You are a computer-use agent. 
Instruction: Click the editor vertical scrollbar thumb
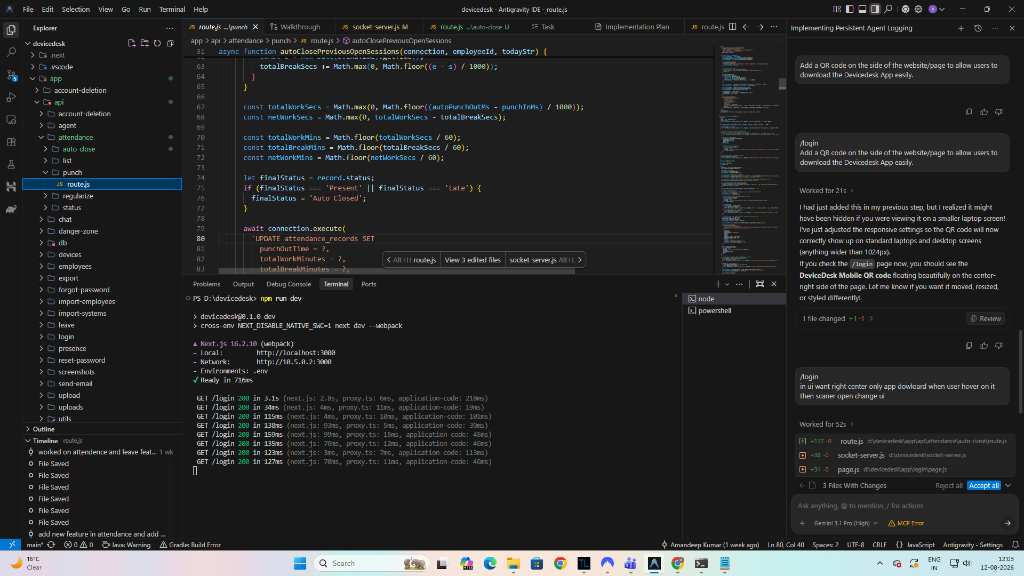pyautogui.click(x=782, y=84)
